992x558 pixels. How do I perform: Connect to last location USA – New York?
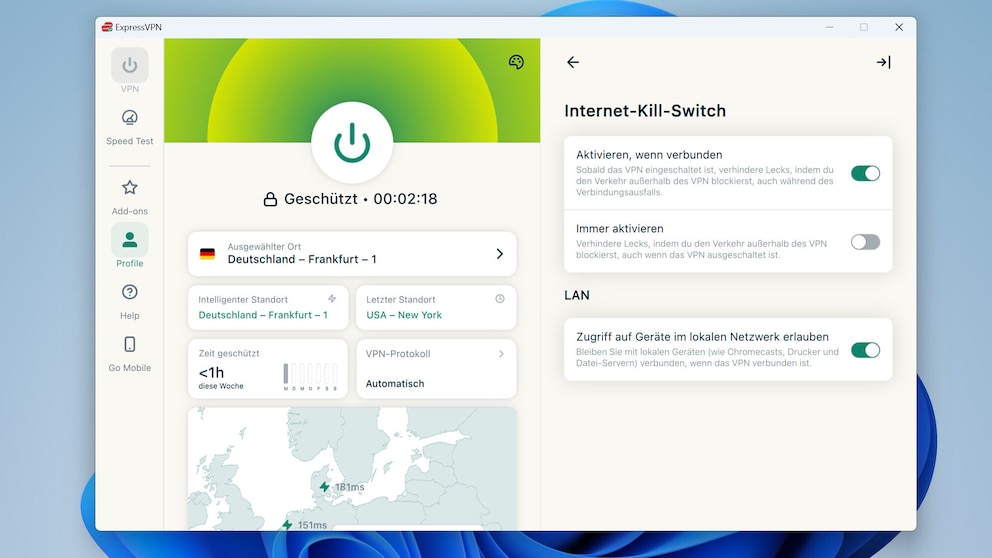pyautogui.click(x=436, y=307)
